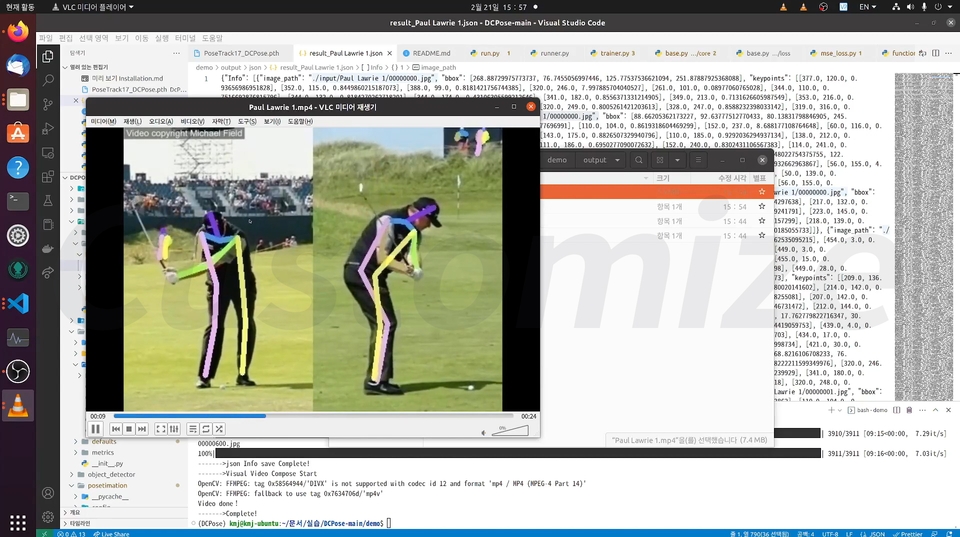Toggle loop mode in VLC
Screen dimensions: 960x537
point(206,429)
